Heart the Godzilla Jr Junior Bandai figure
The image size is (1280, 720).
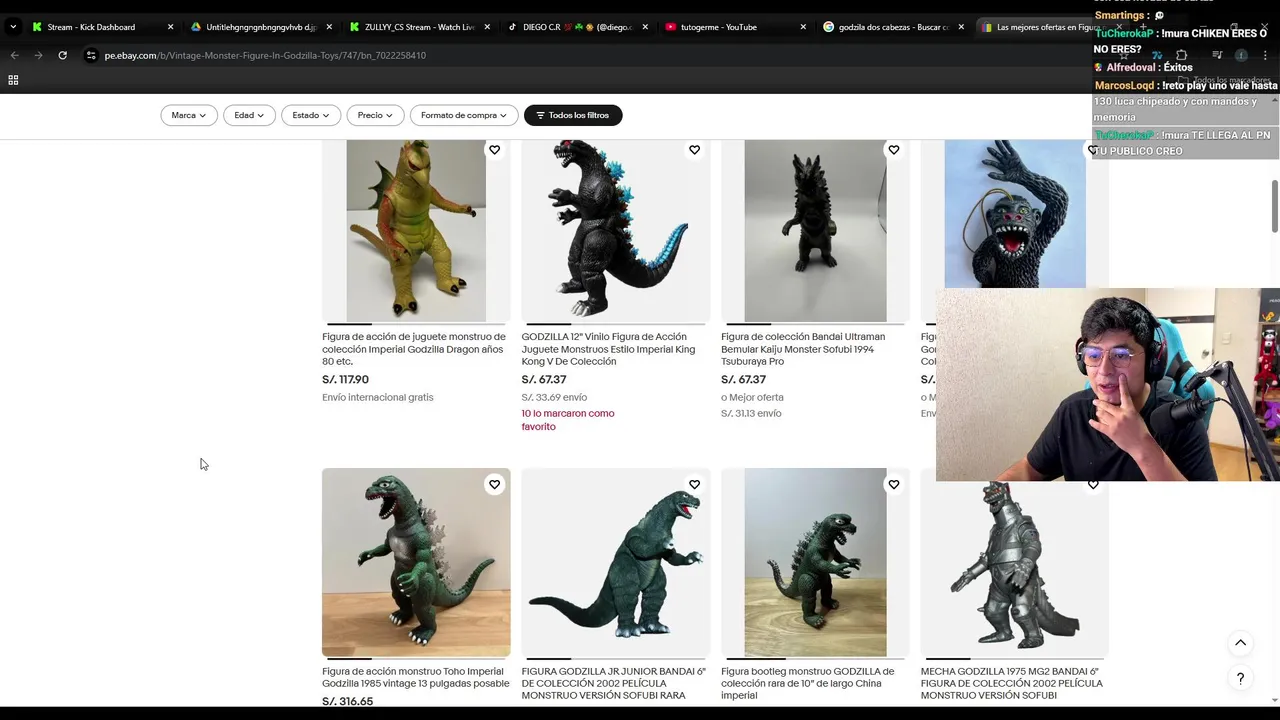coord(694,484)
